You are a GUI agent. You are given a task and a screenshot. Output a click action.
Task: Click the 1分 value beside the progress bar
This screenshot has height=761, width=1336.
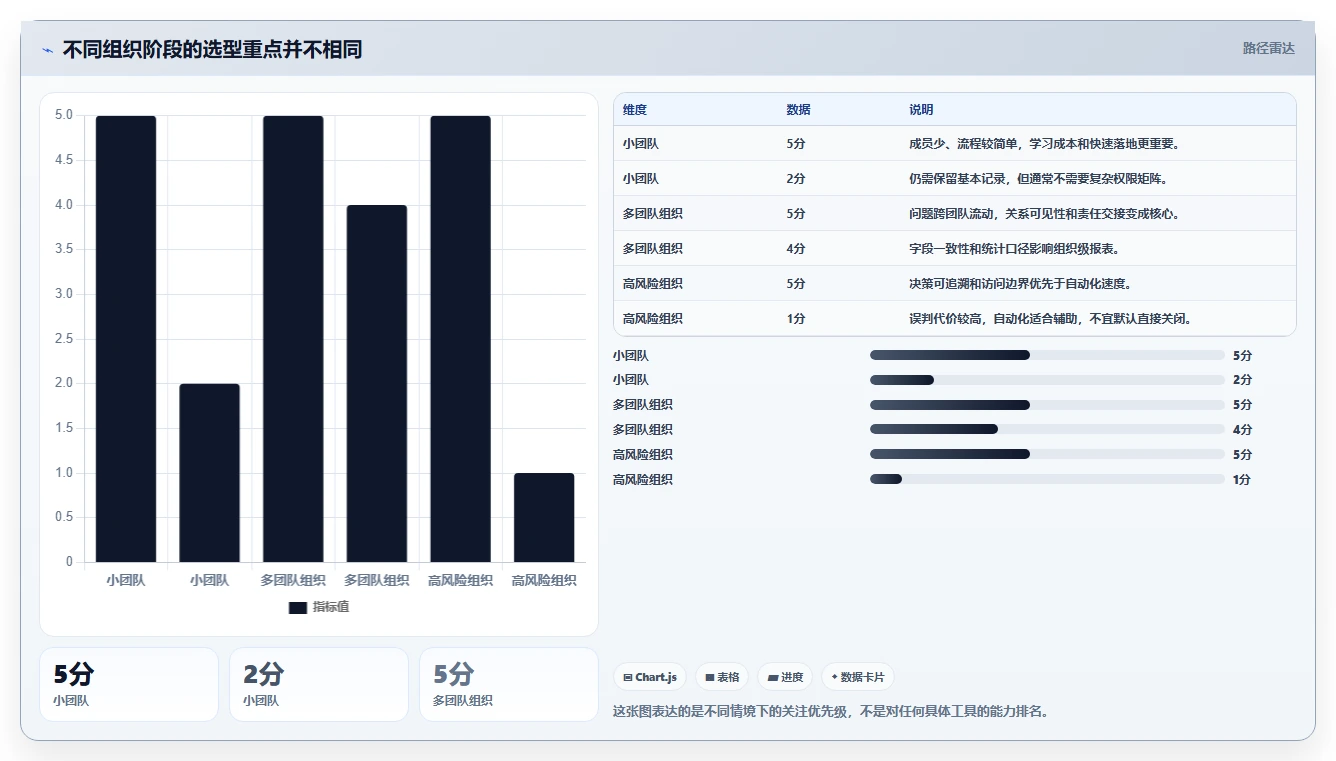coord(1242,480)
